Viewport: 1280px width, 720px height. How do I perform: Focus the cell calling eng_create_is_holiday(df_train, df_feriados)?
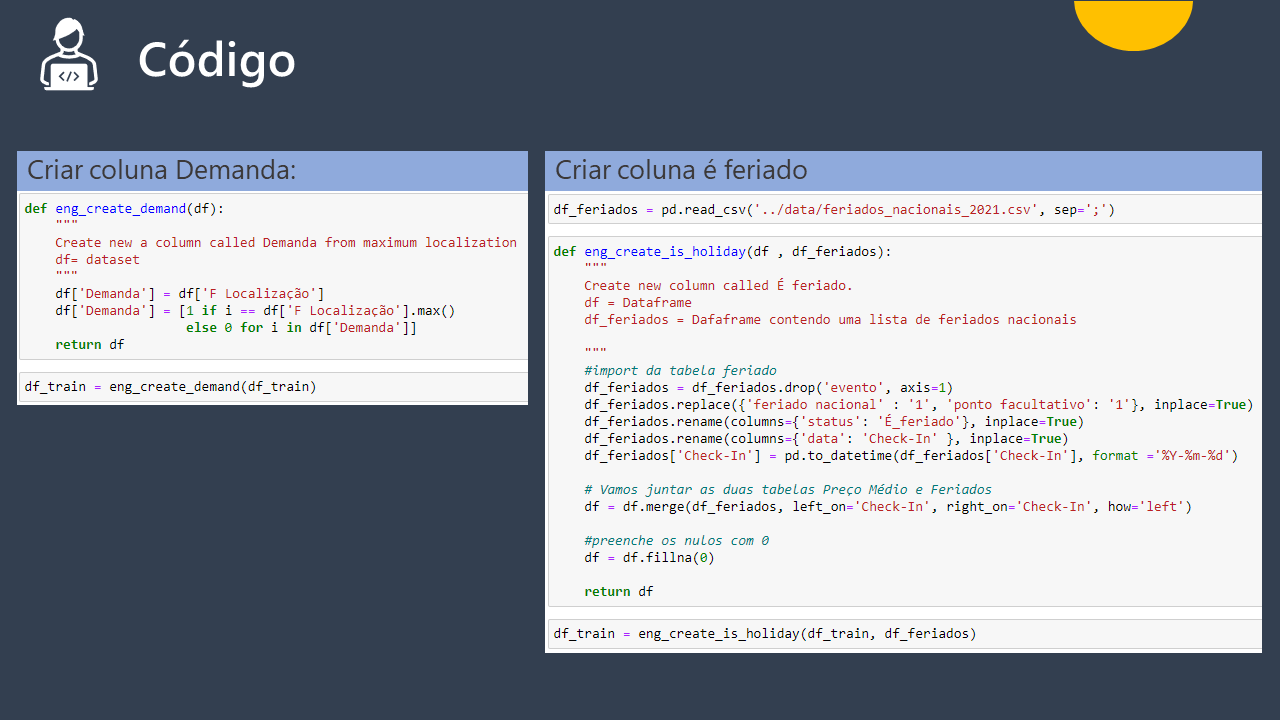pos(905,634)
